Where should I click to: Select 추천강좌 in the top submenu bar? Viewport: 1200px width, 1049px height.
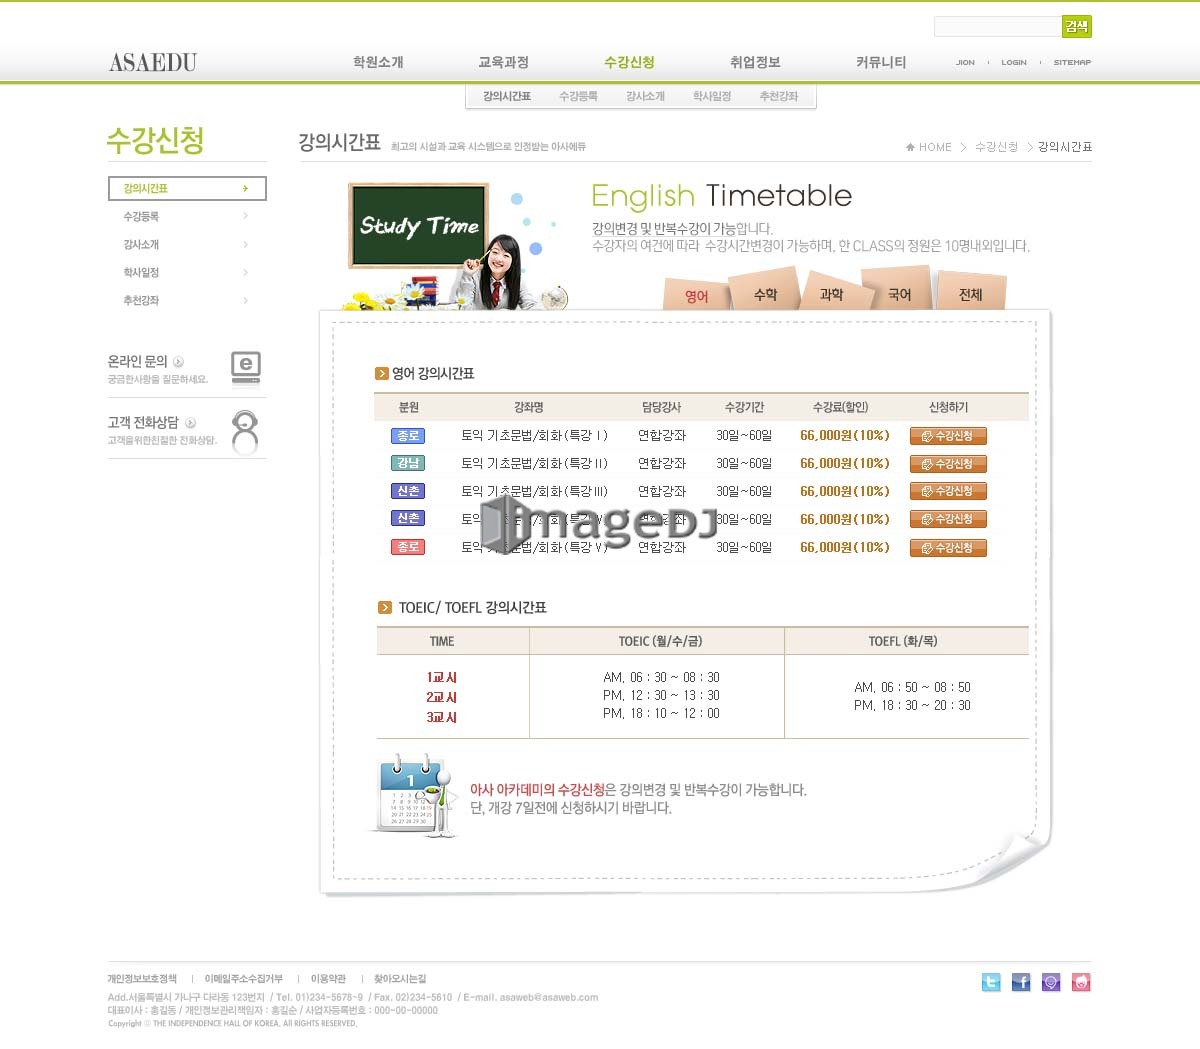(x=779, y=96)
